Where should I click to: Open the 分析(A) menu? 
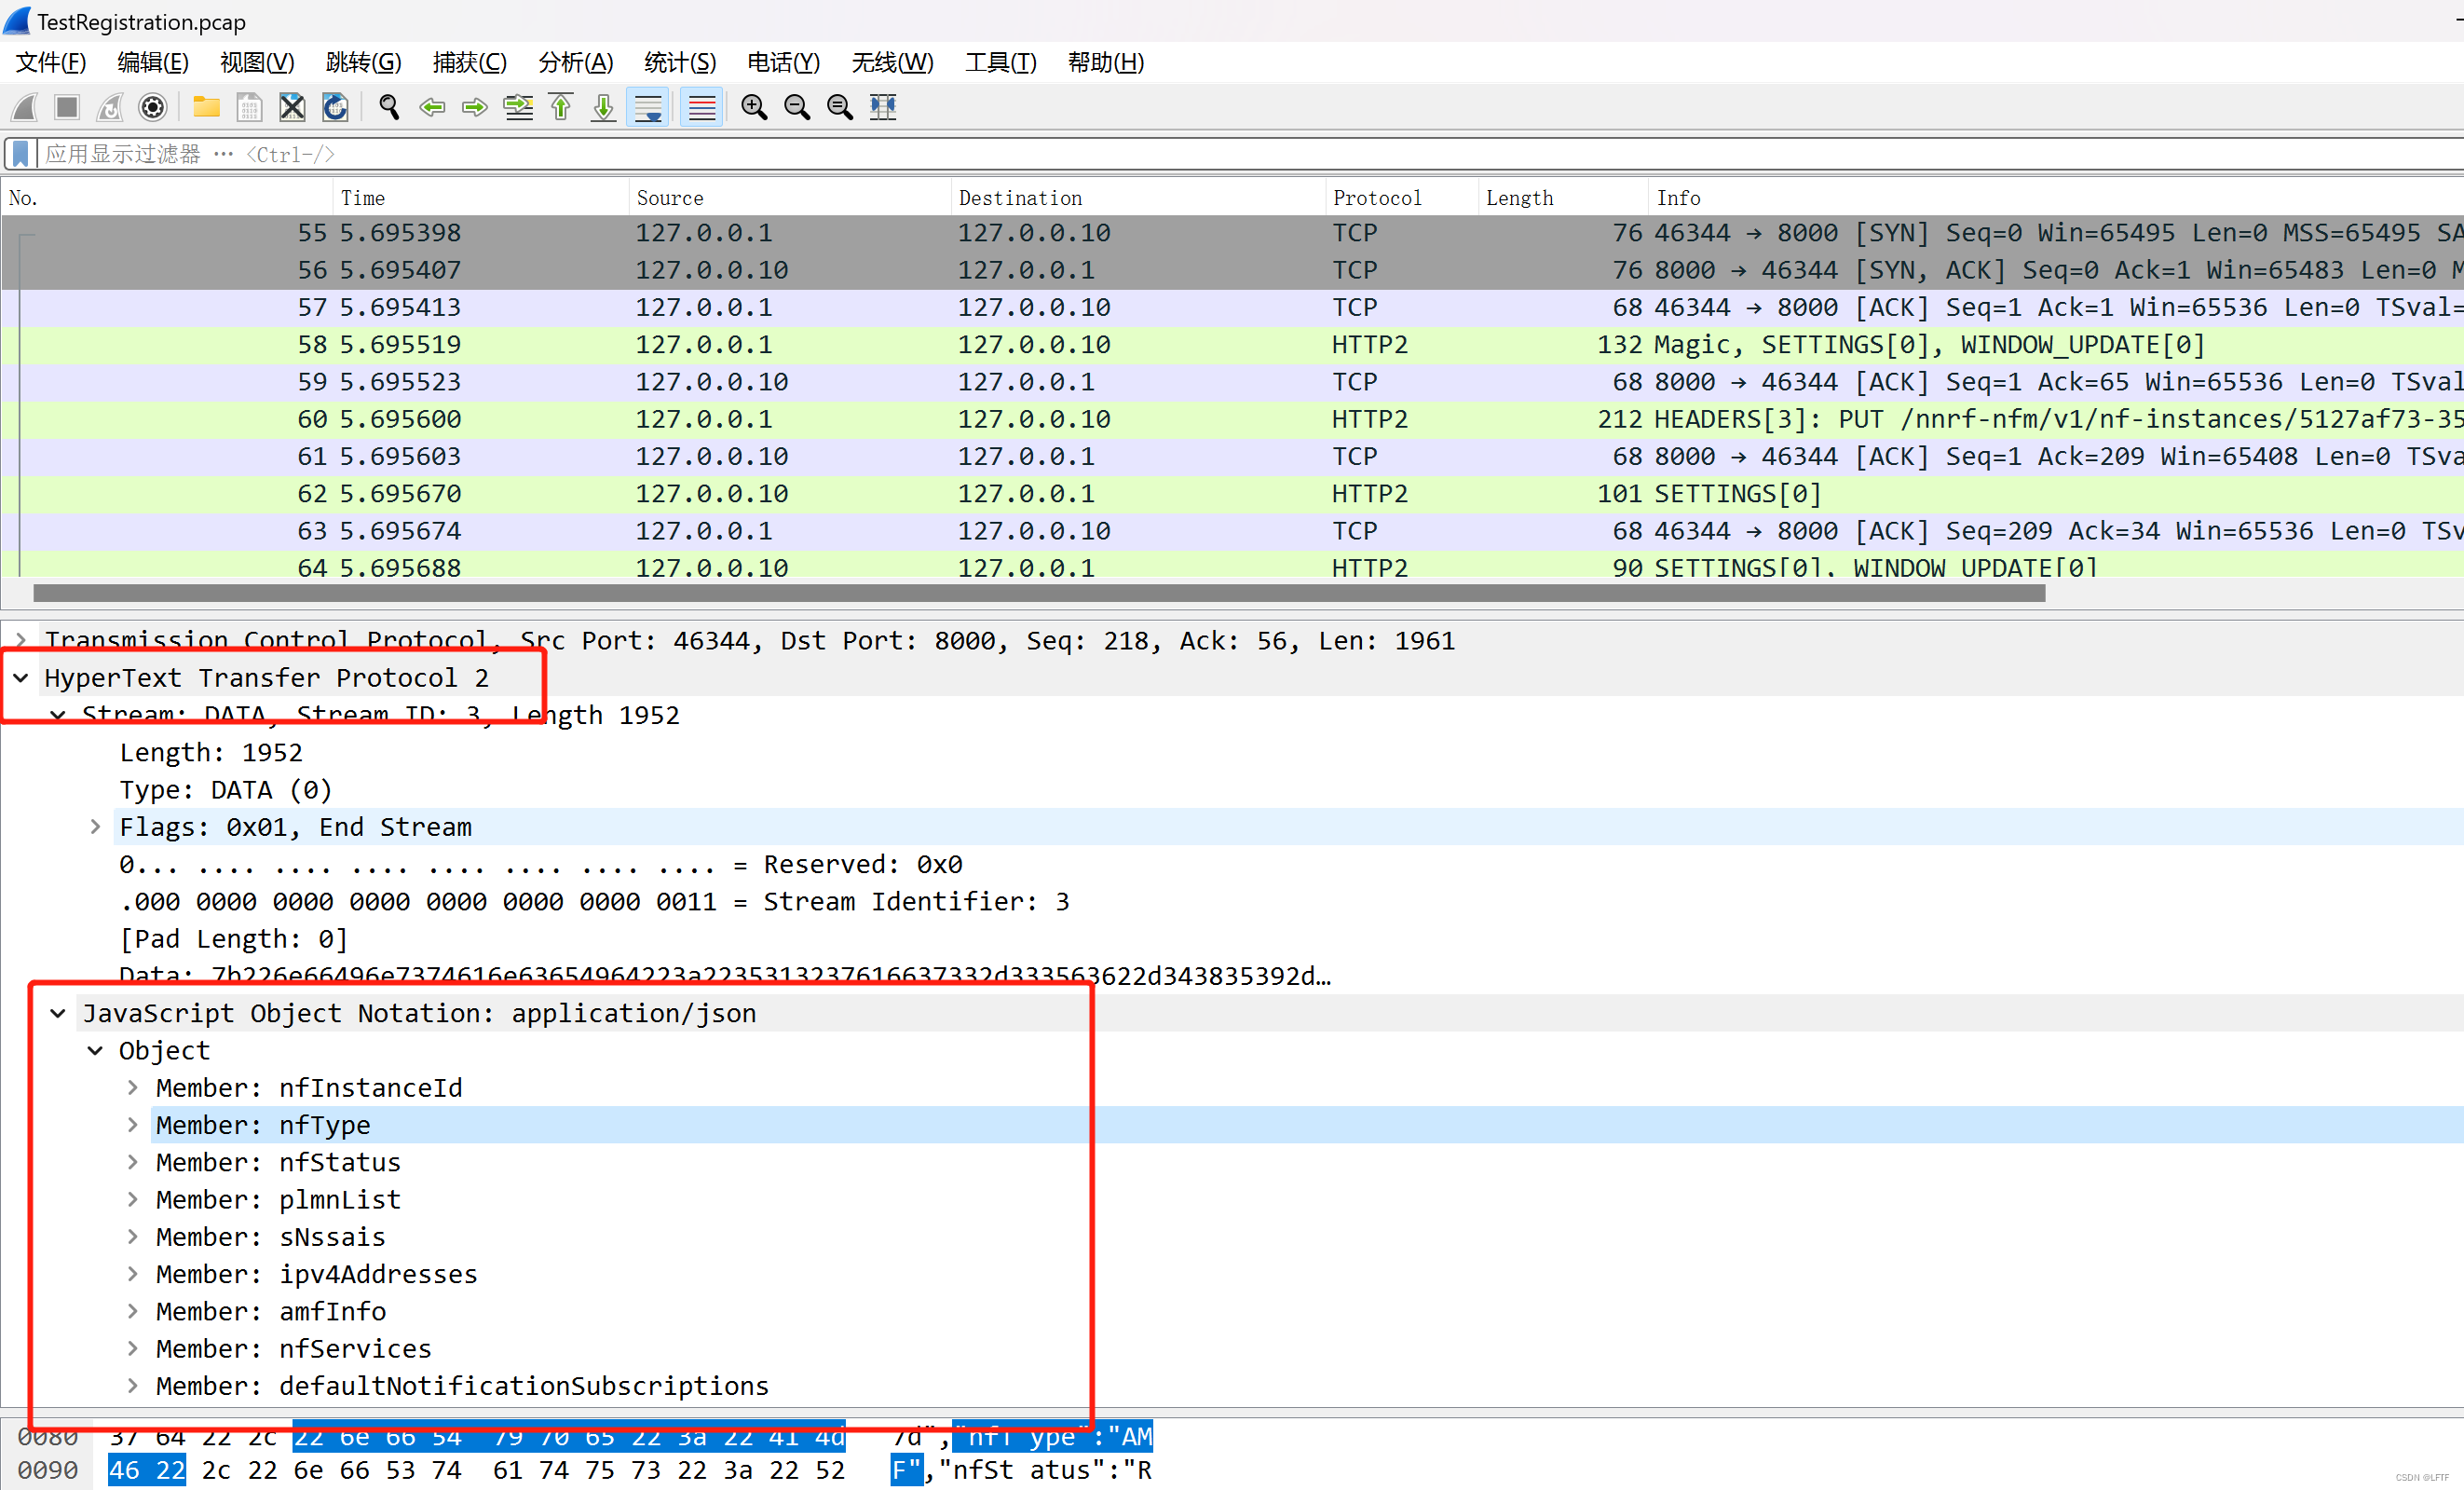point(575,63)
